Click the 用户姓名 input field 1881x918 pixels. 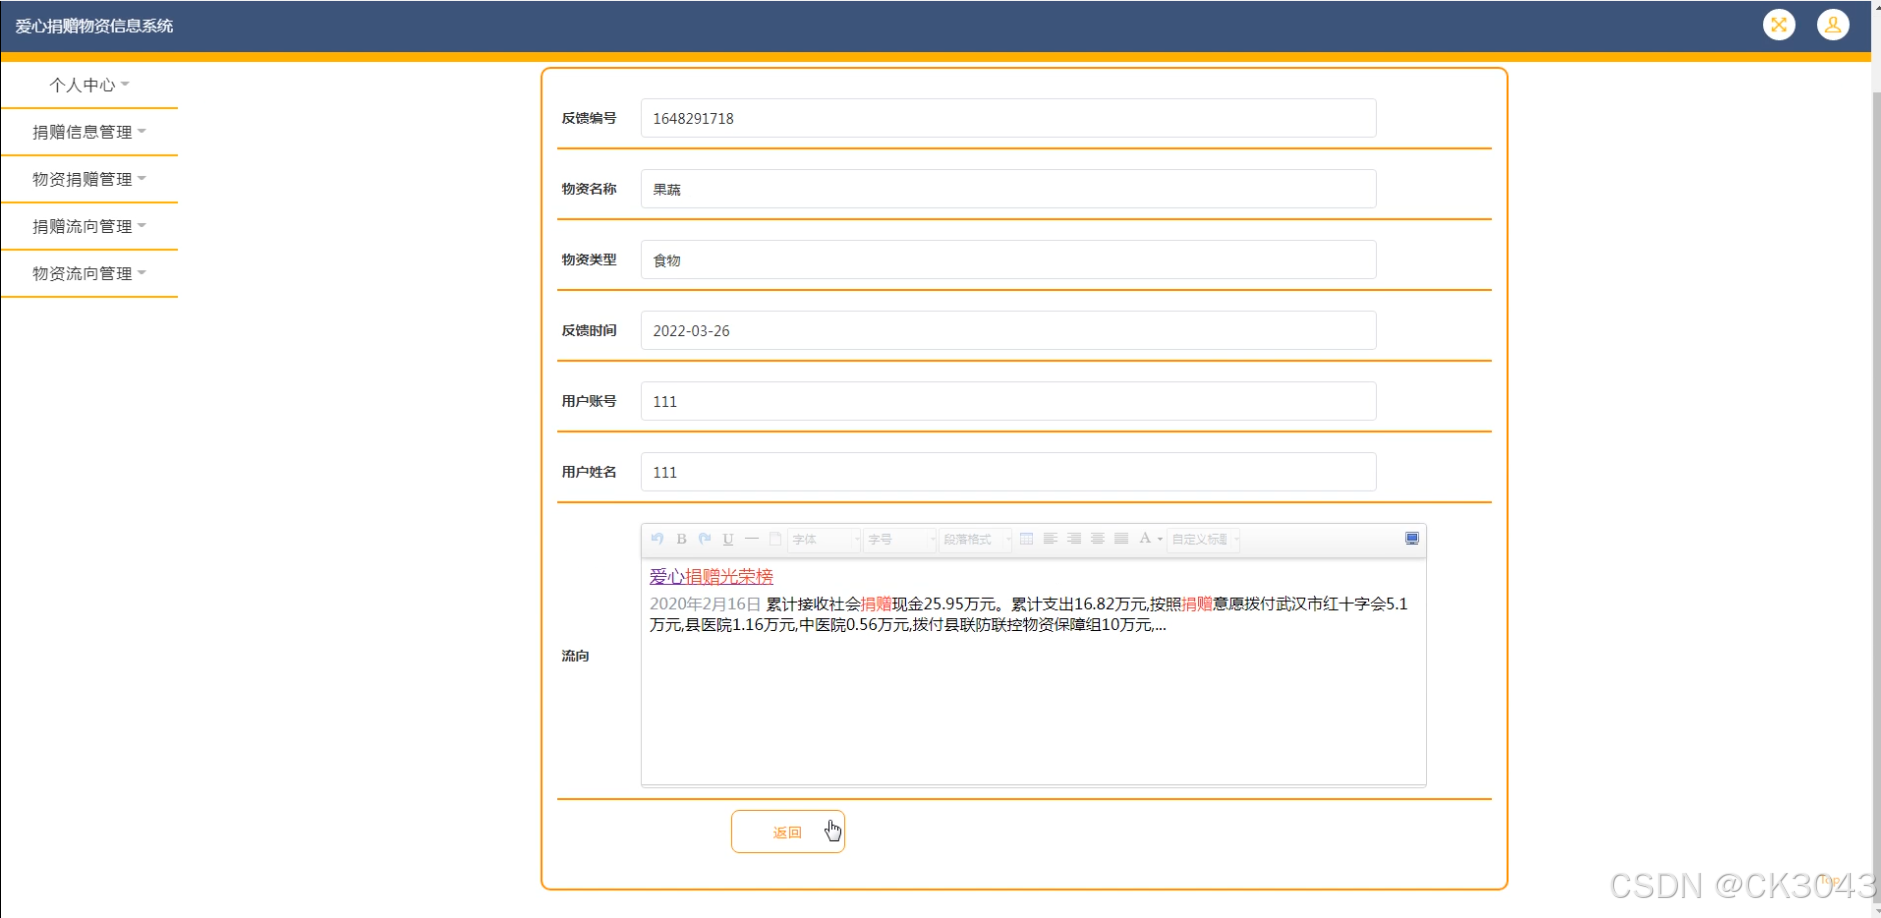point(1008,472)
